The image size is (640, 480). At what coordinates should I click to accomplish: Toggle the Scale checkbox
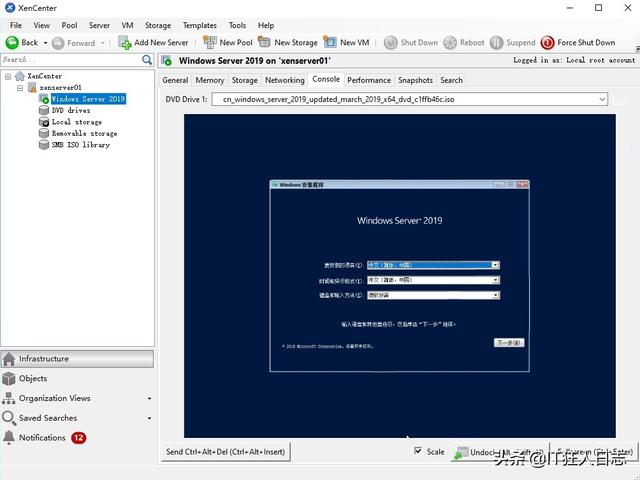(x=418, y=451)
